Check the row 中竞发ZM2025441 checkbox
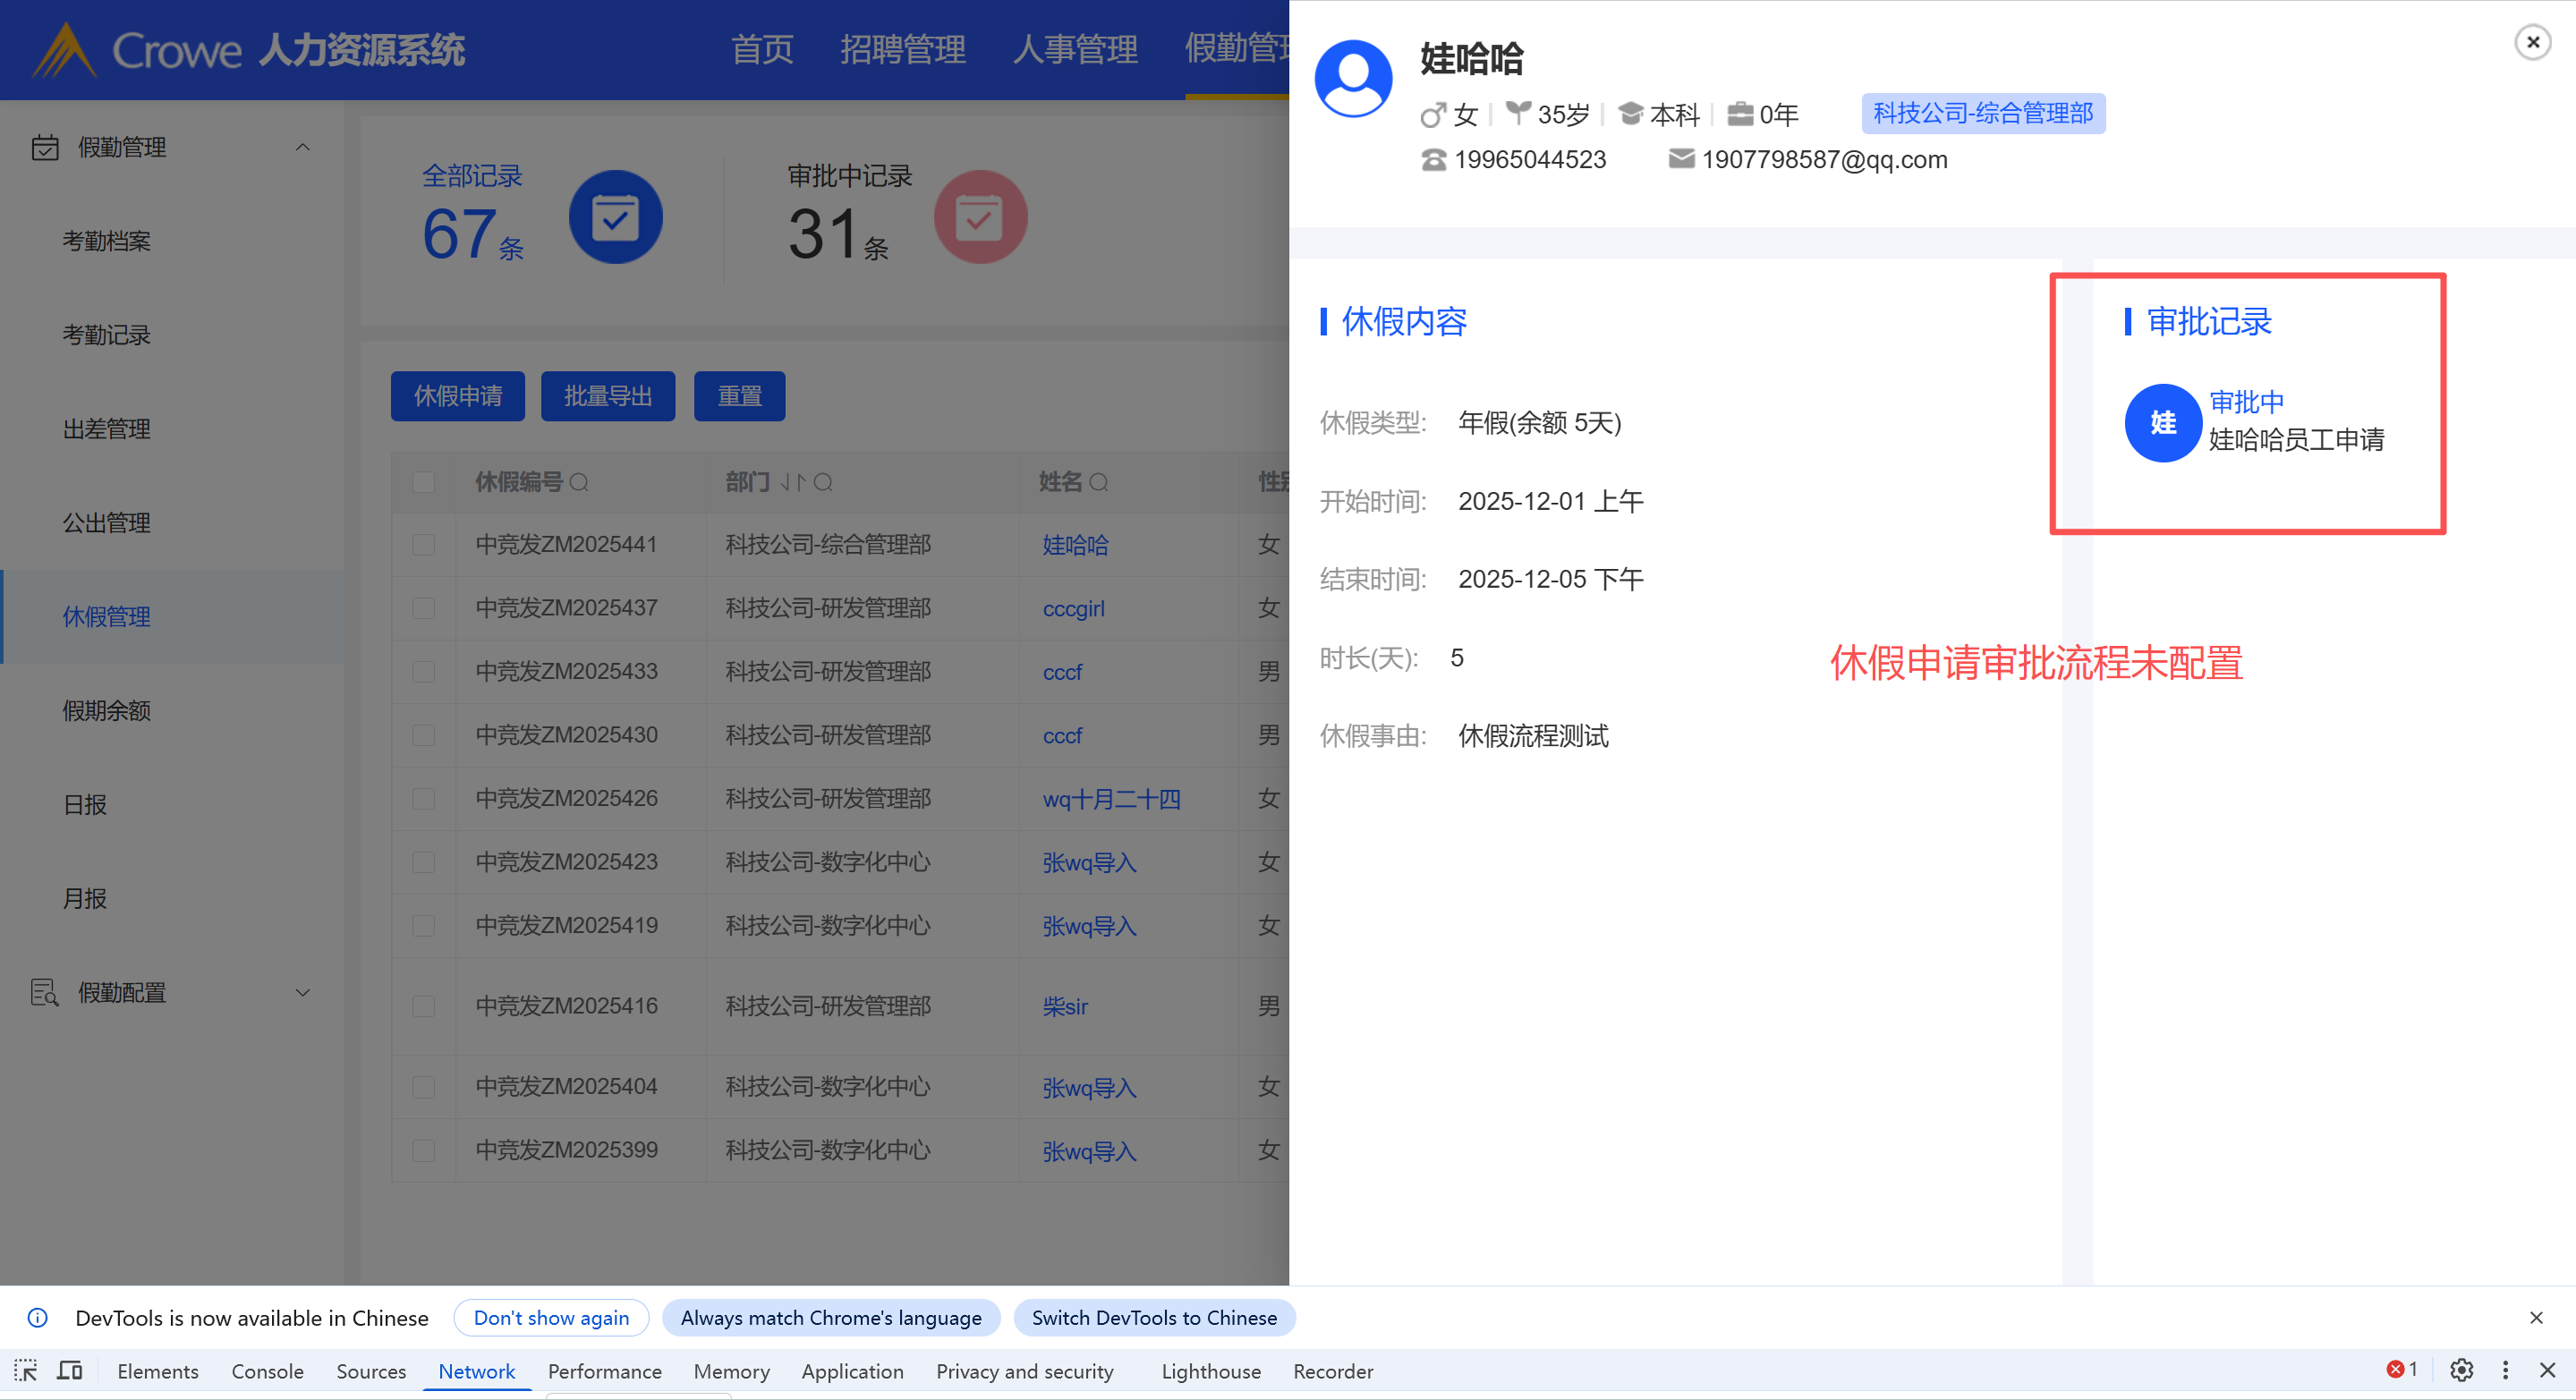Image resolution: width=2576 pixels, height=1400 pixels. pyautogui.click(x=424, y=545)
